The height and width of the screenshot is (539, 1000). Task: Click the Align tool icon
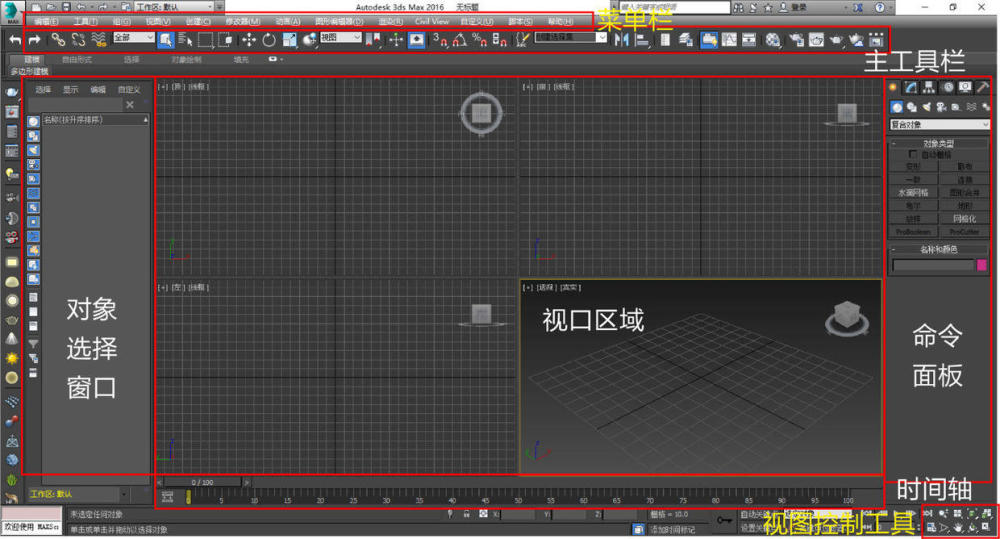[642, 40]
